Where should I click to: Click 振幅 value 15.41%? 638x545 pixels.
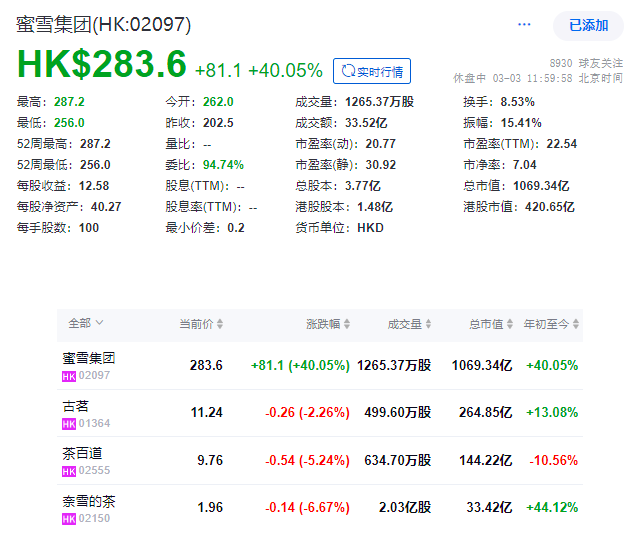coord(521,123)
